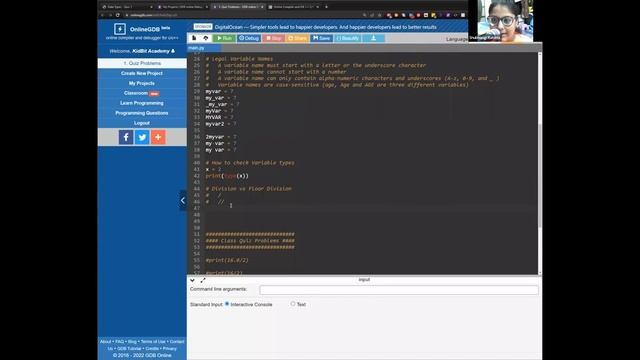Expand the input panel to fullscreen

point(203,280)
